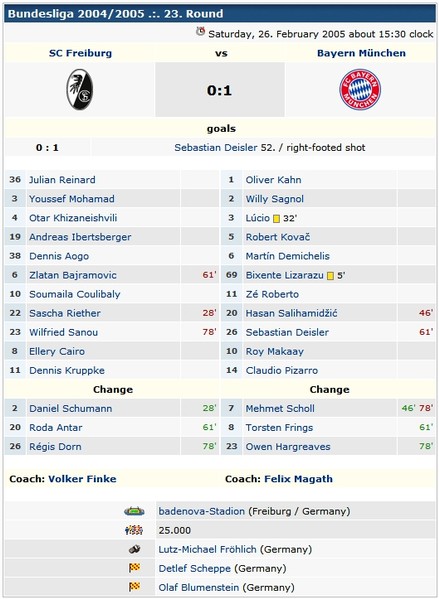Open Julian Reinard's player page
439x599 pixels.
(62, 180)
